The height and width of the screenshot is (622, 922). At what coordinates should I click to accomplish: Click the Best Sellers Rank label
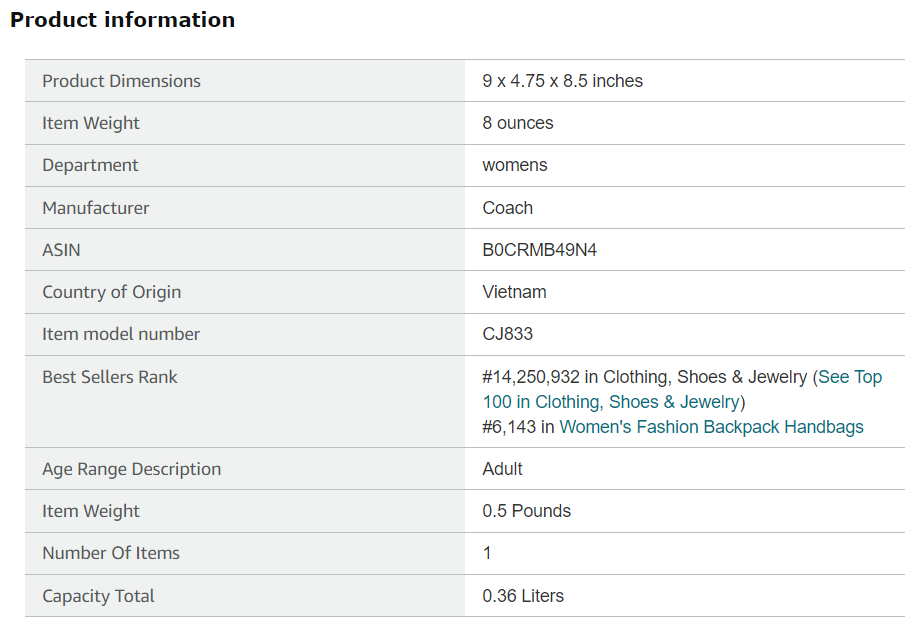pos(109,377)
